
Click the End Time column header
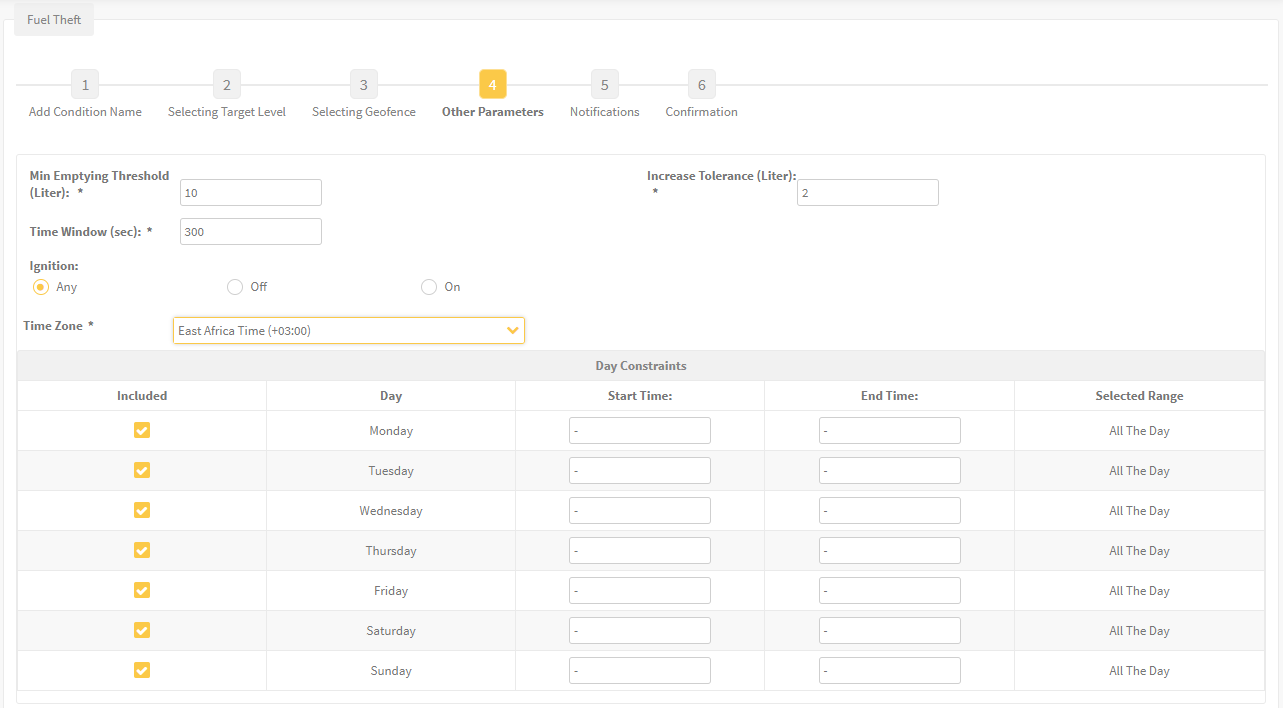[x=890, y=396]
